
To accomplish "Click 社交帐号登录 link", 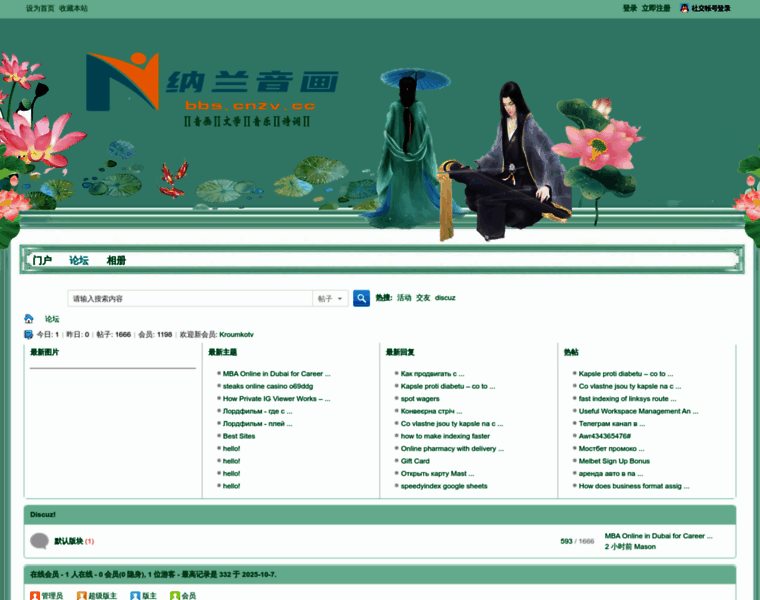I will [711, 8].
